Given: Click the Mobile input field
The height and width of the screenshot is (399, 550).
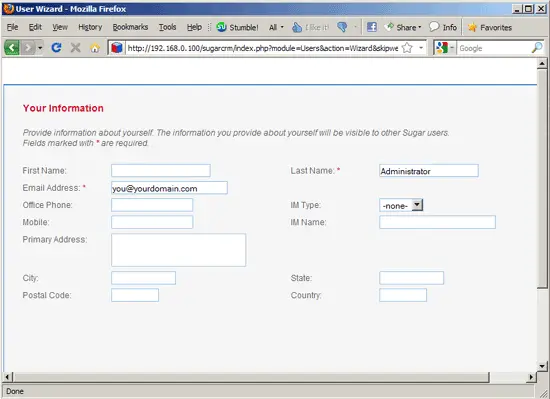Looking at the screenshot, I should click(x=152, y=222).
